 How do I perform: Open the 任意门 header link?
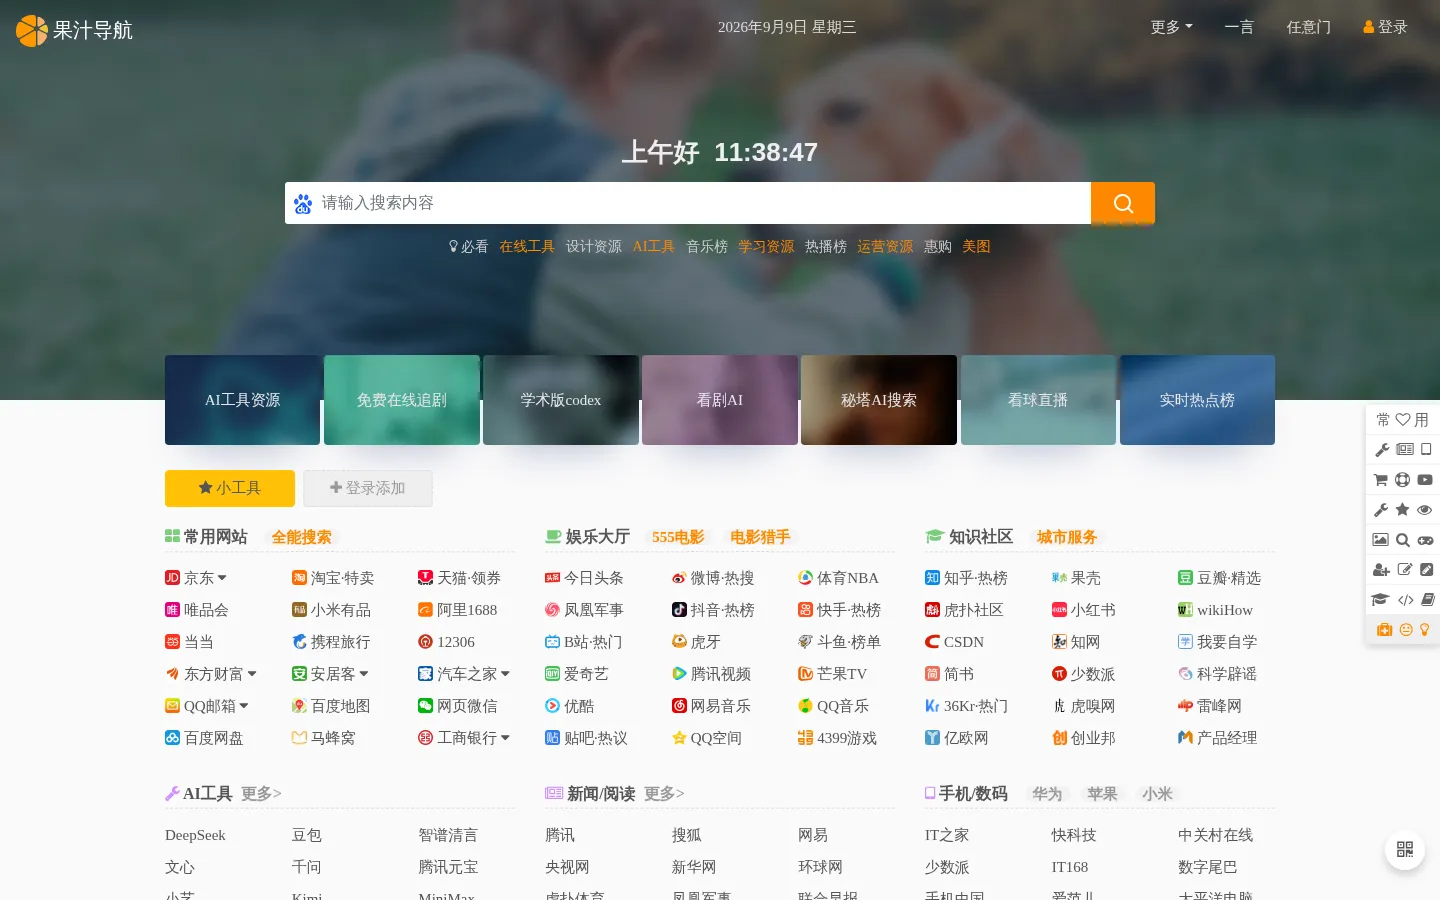(x=1309, y=27)
